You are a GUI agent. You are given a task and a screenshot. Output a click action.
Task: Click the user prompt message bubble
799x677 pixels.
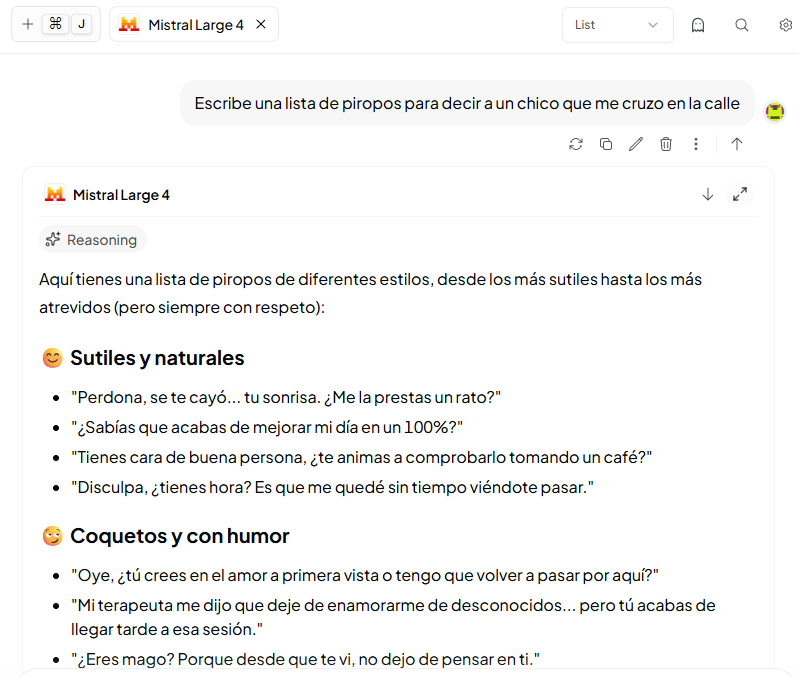pyautogui.click(x=467, y=103)
